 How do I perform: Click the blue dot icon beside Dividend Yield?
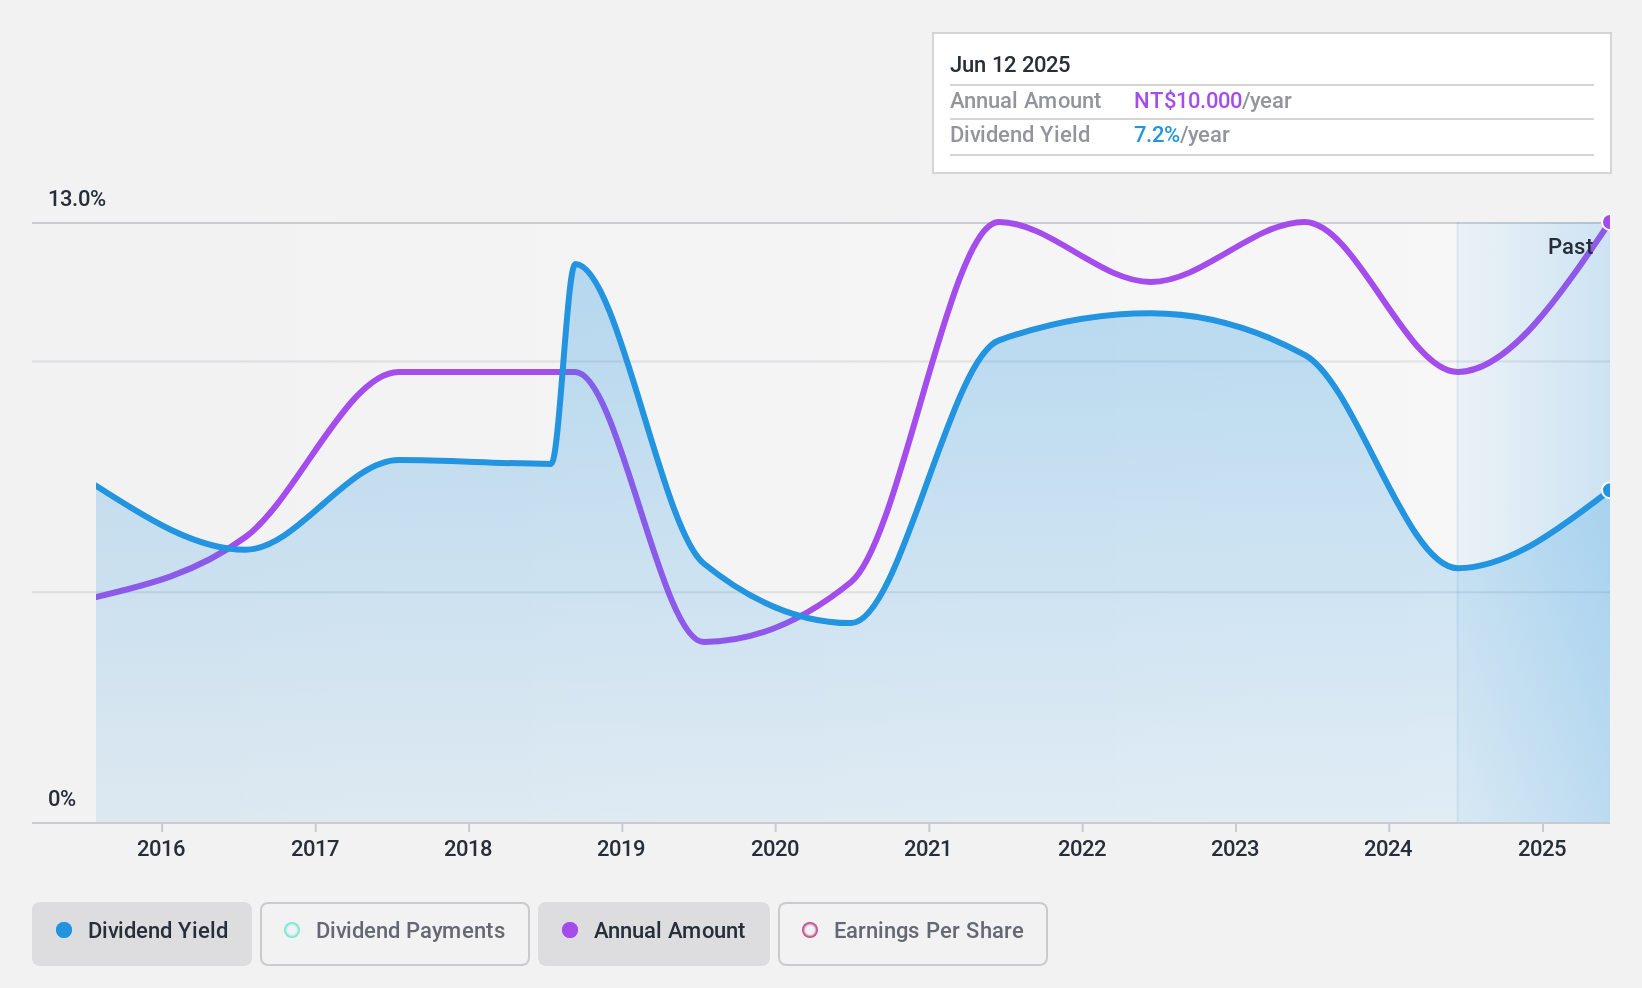[x=64, y=930]
